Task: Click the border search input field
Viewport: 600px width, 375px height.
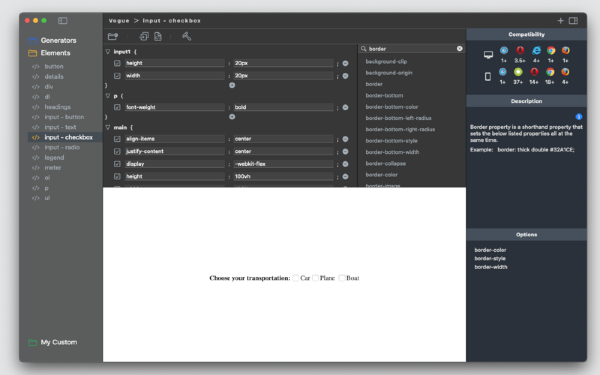Action: coord(411,49)
